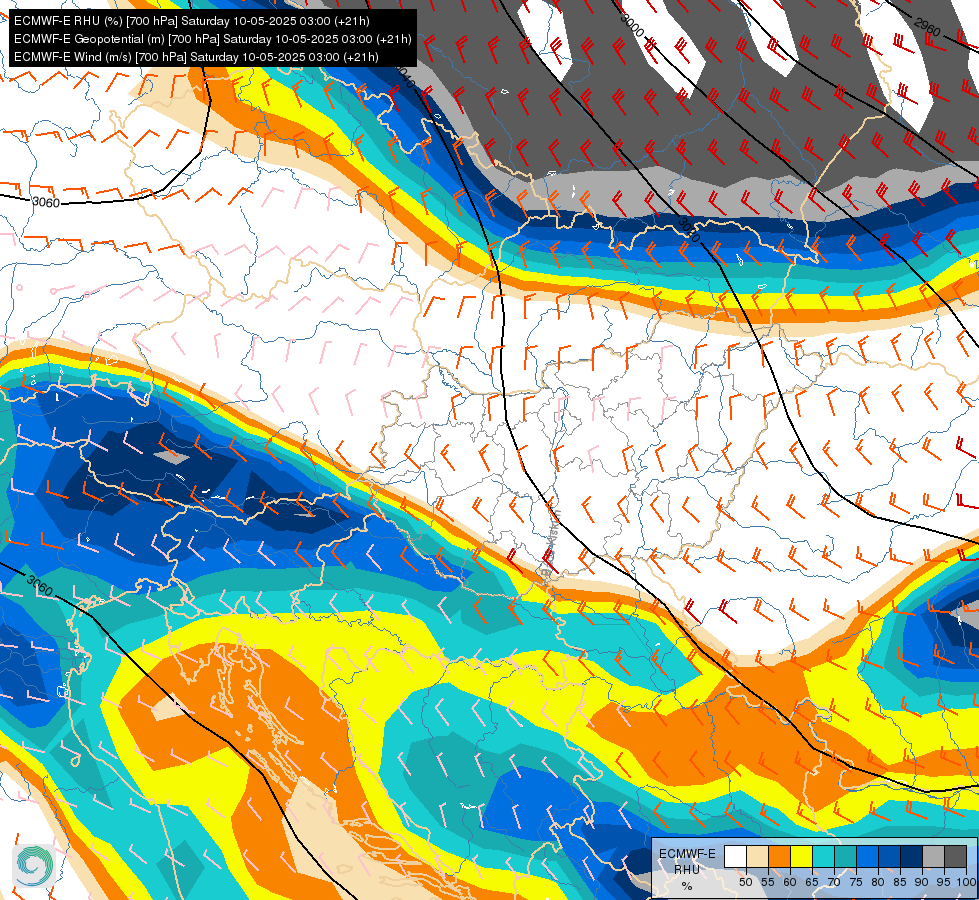
Task: Select the light gray 90-95% legend swatch
Action: (933, 857)
